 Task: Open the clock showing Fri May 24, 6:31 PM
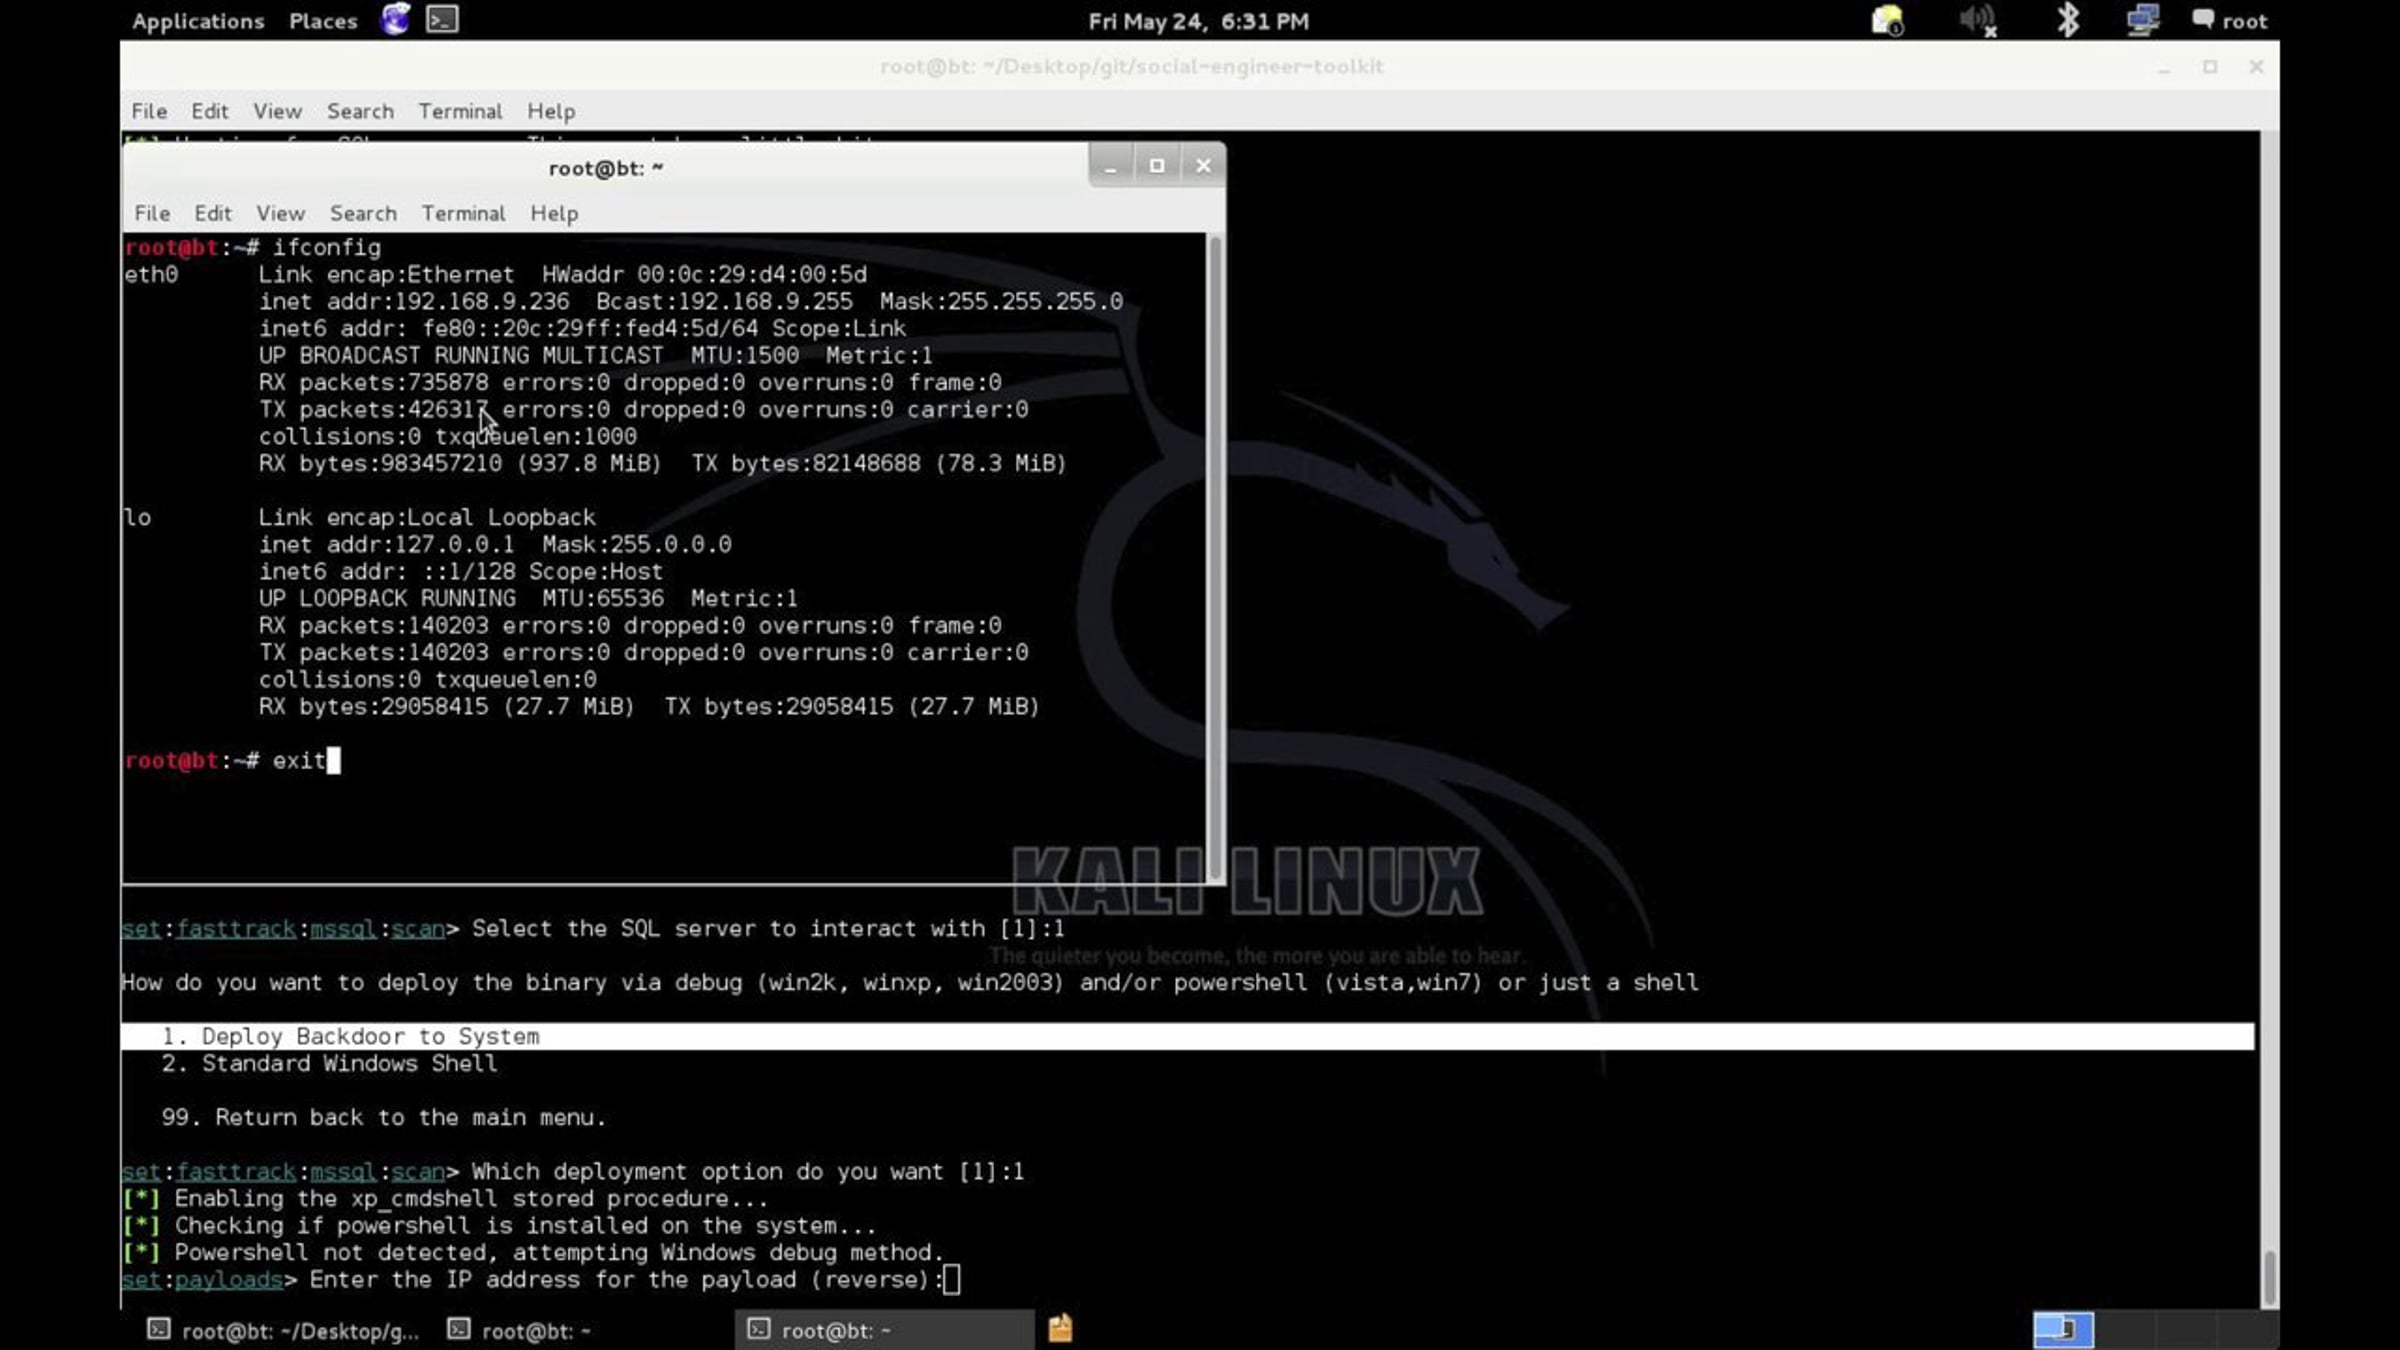click(1198, 21)
